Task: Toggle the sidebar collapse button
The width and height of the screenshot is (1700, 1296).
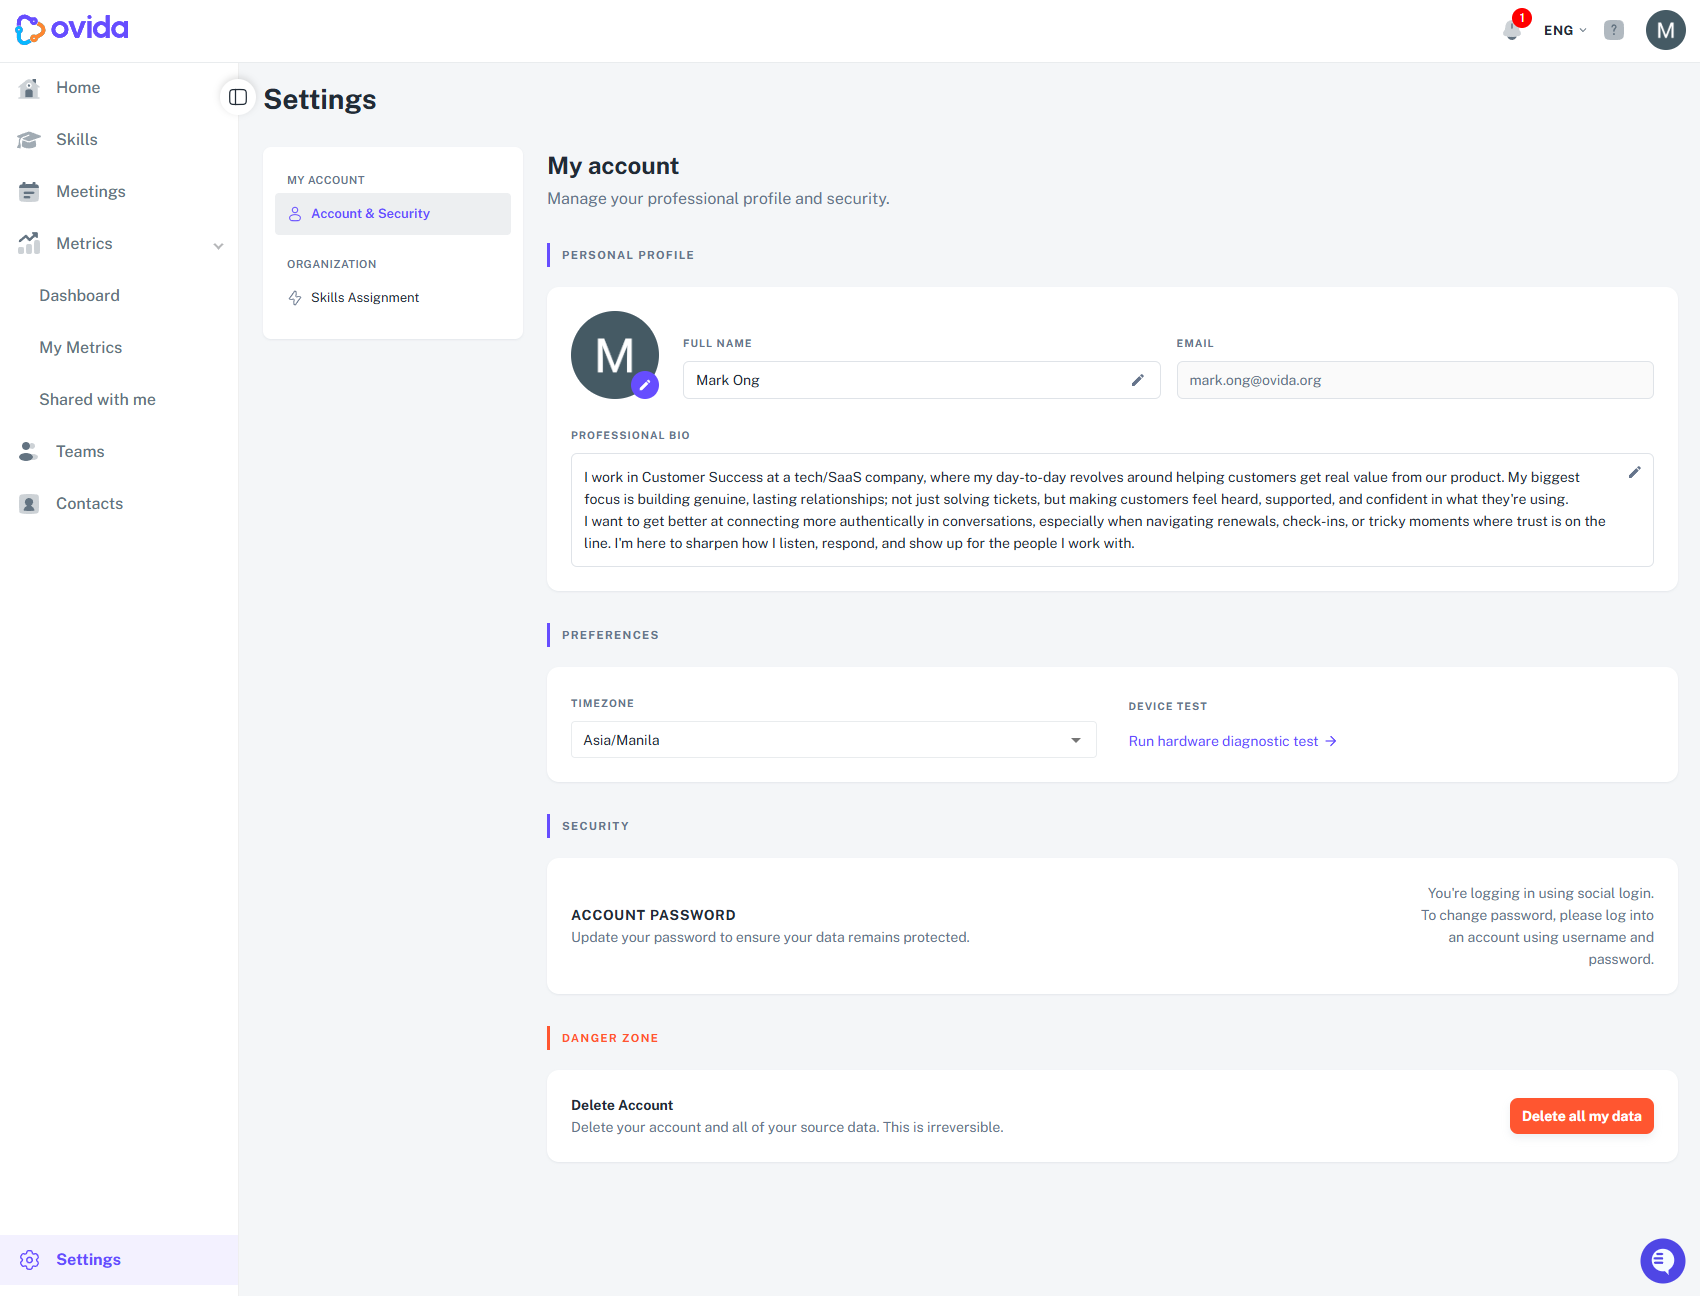Action: (x=238, y=97)
